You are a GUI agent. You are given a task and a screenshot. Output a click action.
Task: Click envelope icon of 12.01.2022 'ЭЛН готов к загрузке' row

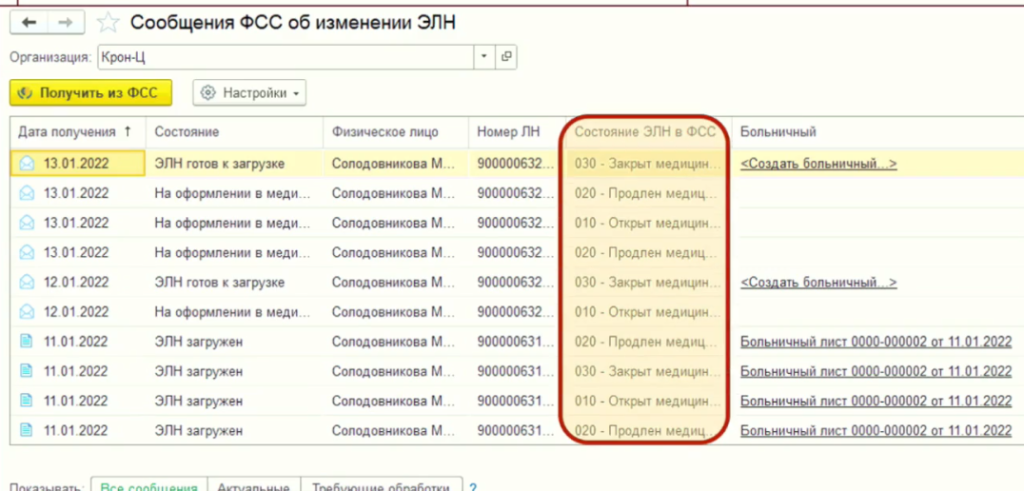(27, 283)
